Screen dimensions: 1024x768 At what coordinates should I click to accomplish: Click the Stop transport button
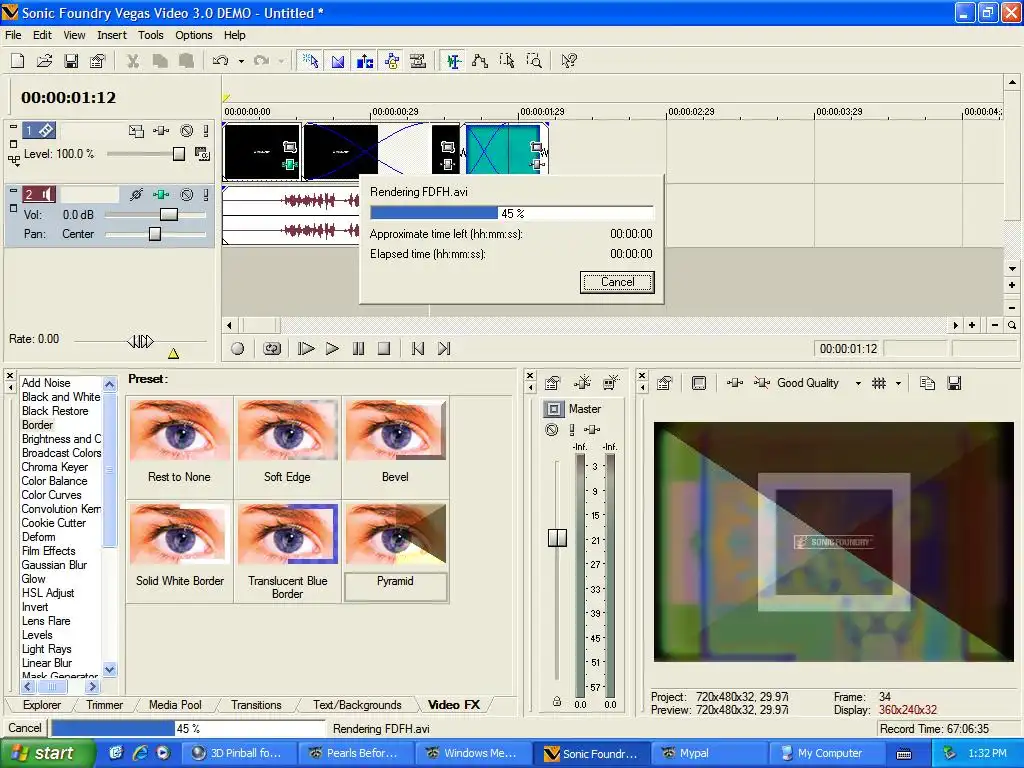point(384,349)
